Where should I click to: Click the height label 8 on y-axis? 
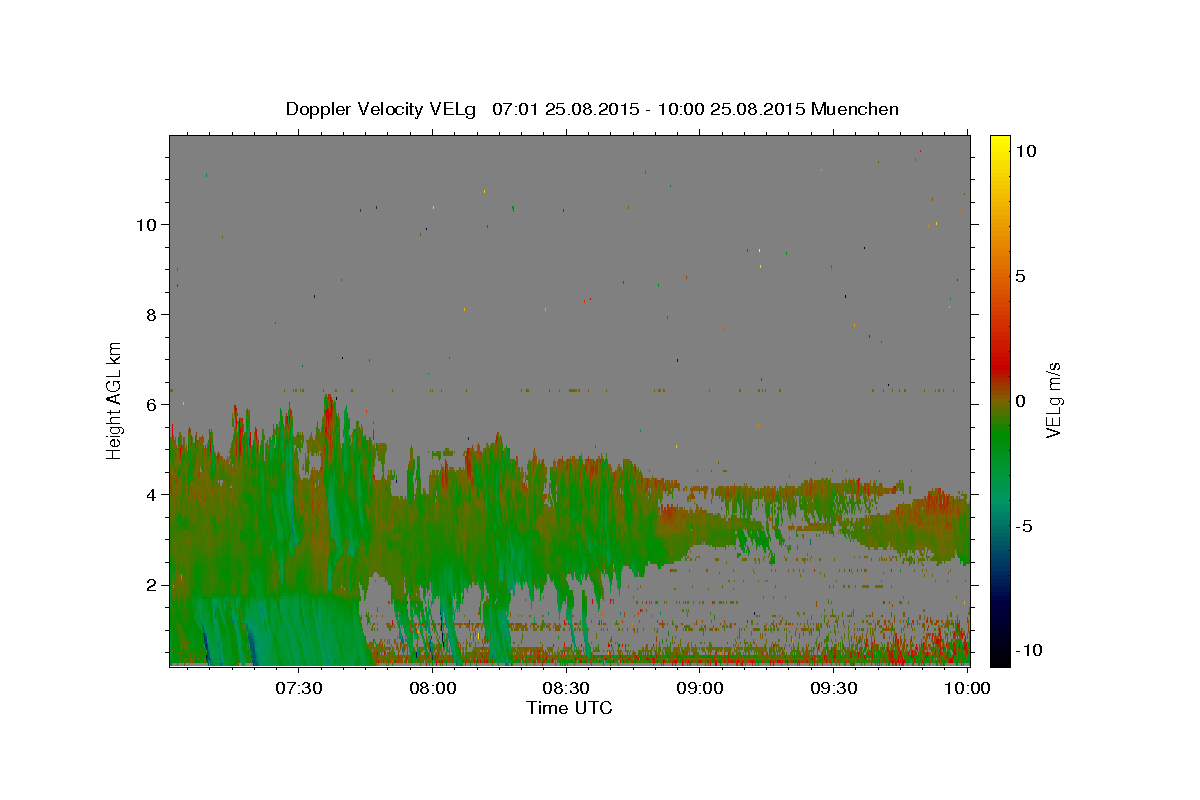[x=151, y=315]
